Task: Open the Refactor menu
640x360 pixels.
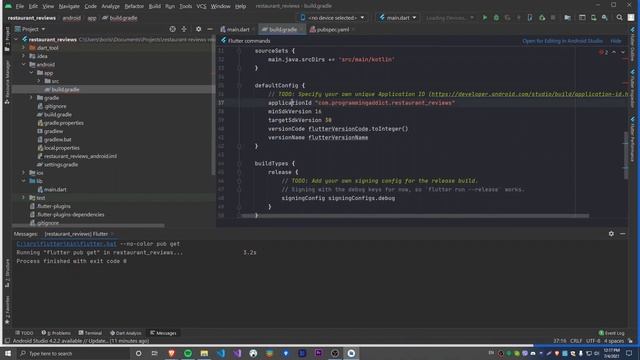Action: click(134, 6)
